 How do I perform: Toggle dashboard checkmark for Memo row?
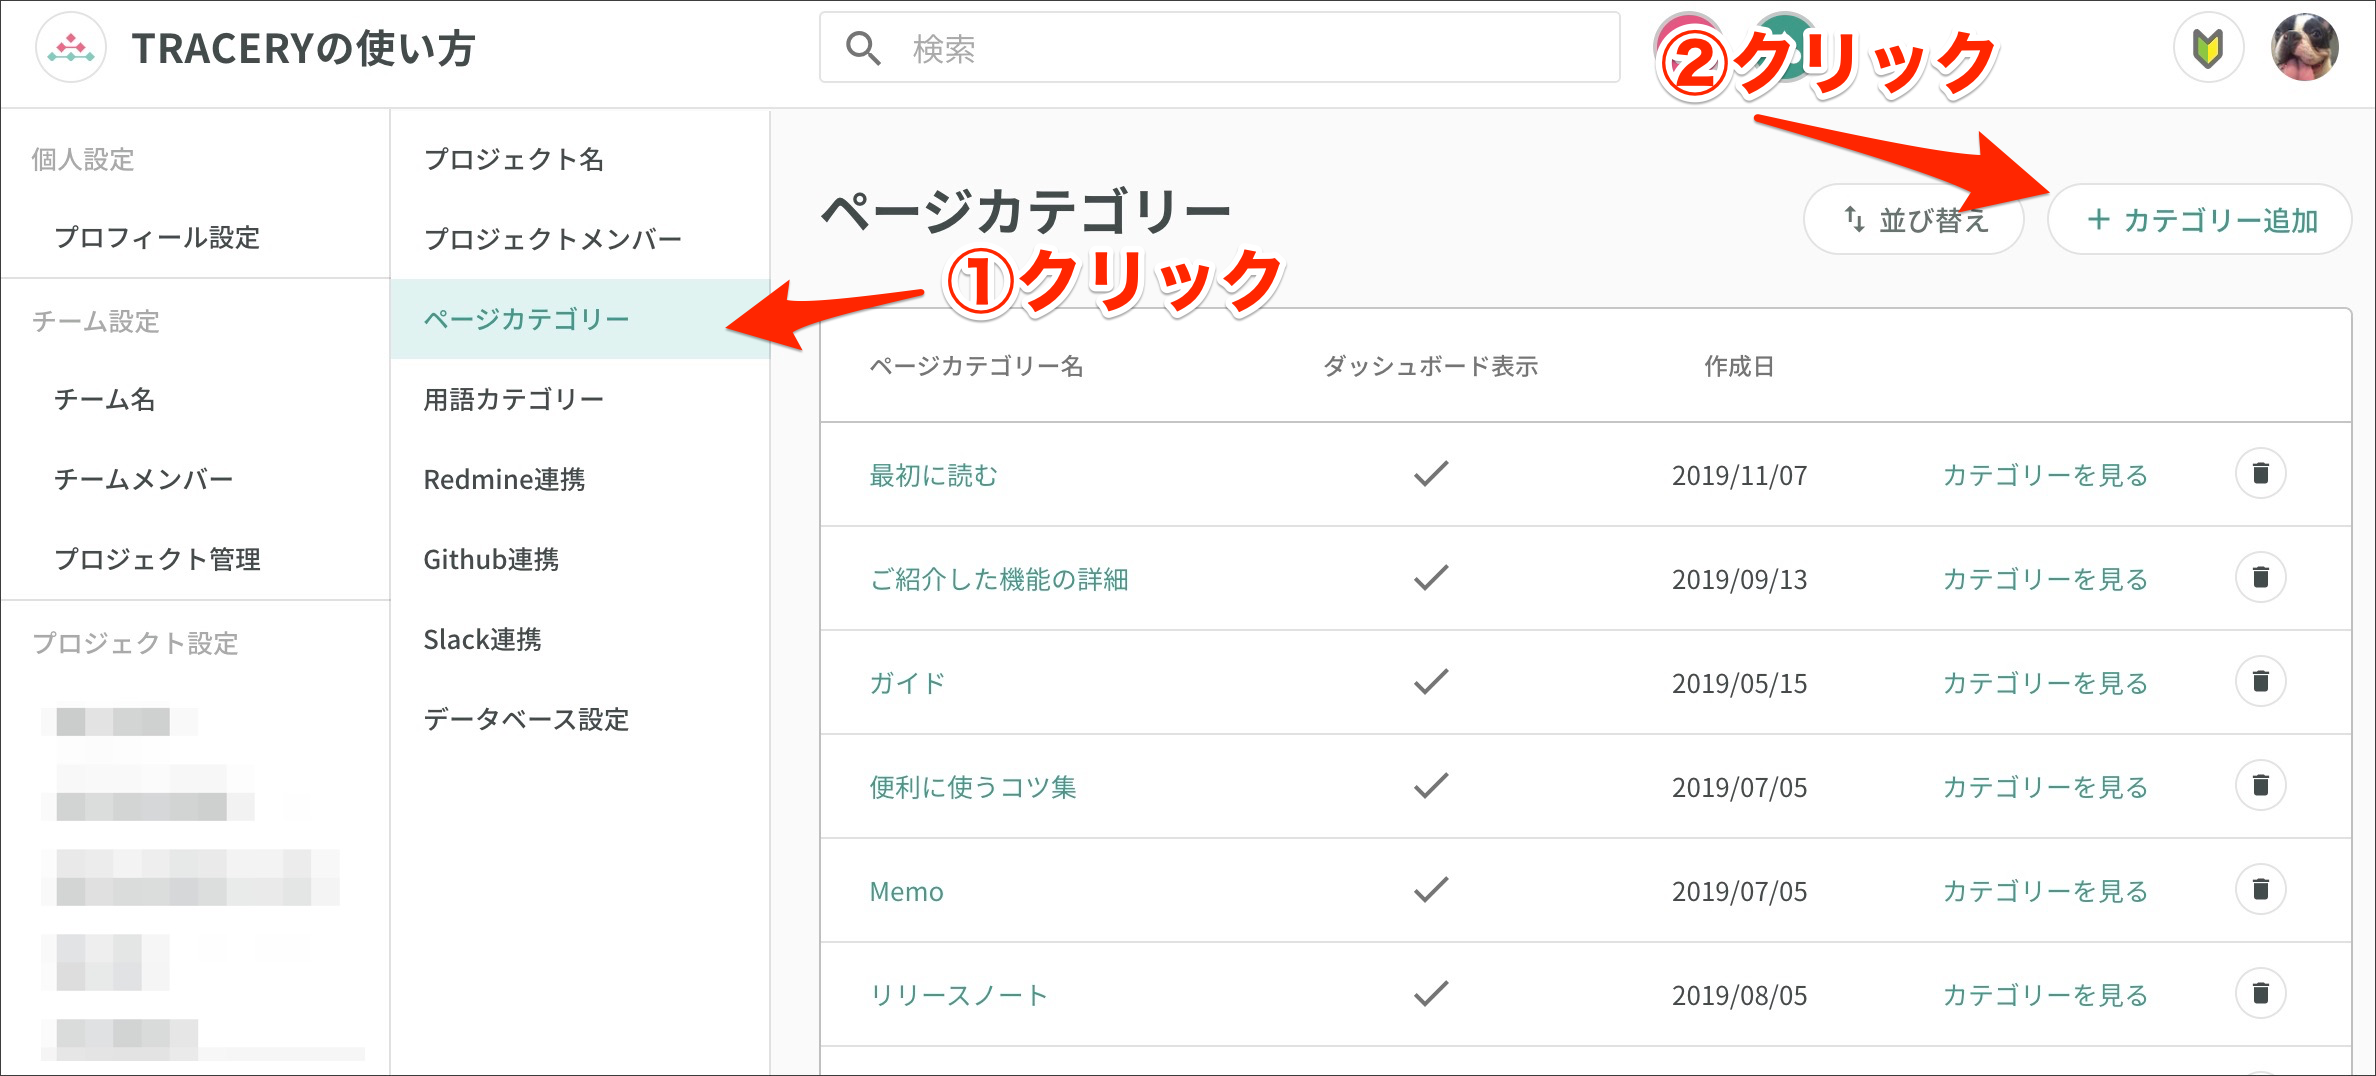[x=1431, y=890]
